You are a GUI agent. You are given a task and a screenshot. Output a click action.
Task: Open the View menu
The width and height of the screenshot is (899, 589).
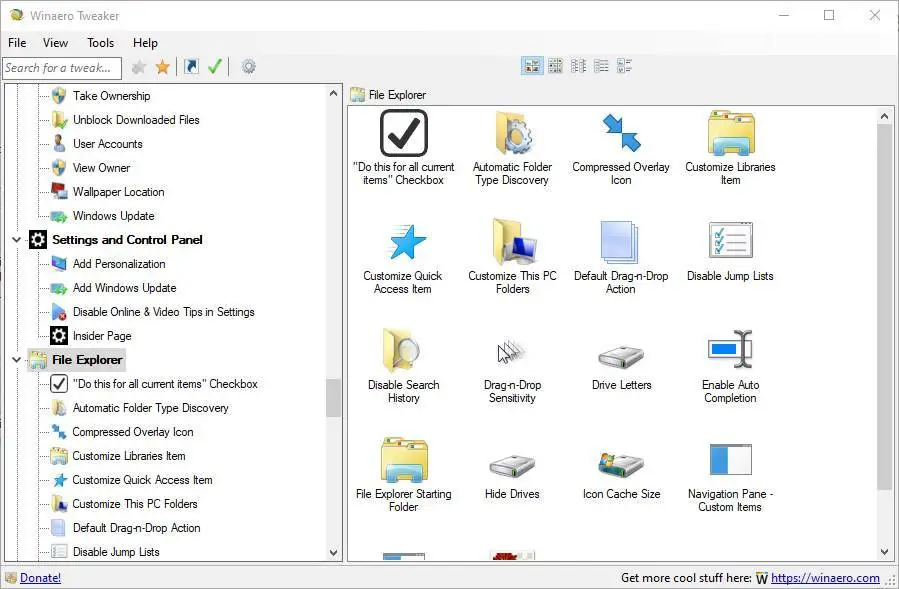tap(55, 43)
